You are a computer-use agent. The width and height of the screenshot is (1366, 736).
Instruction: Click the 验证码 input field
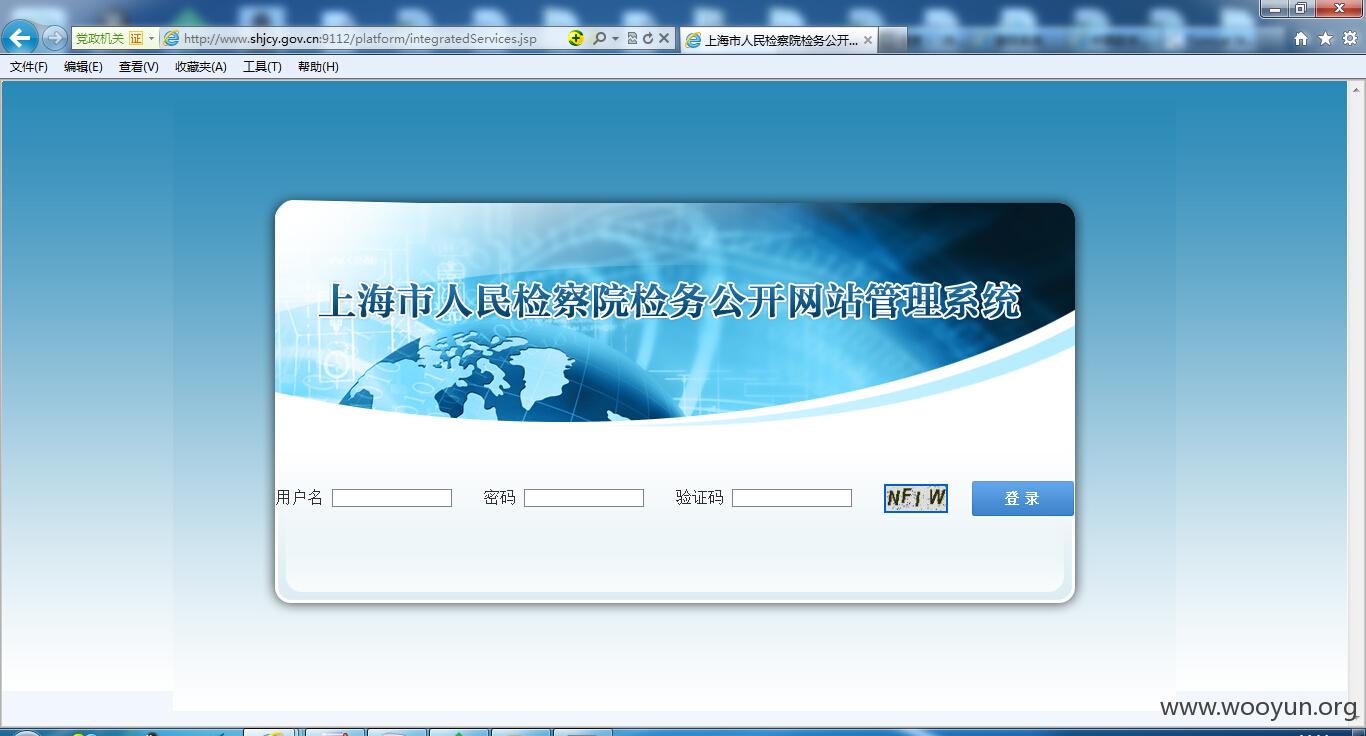coord(792,498)
